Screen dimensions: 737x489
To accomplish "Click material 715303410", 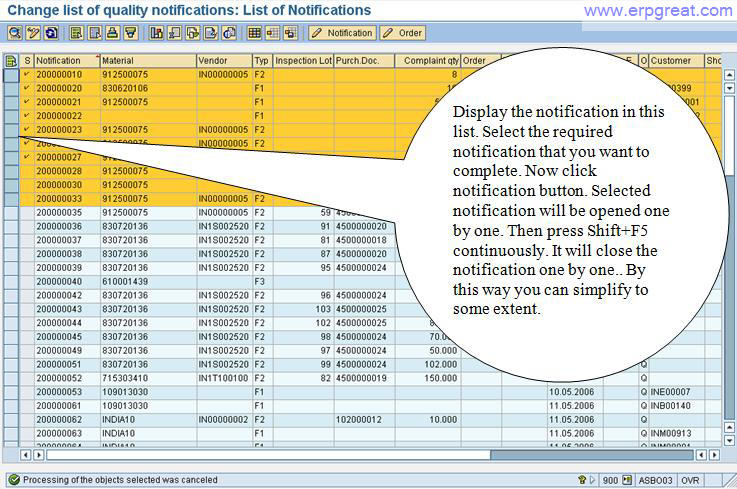I will click(x=125, y=379).
